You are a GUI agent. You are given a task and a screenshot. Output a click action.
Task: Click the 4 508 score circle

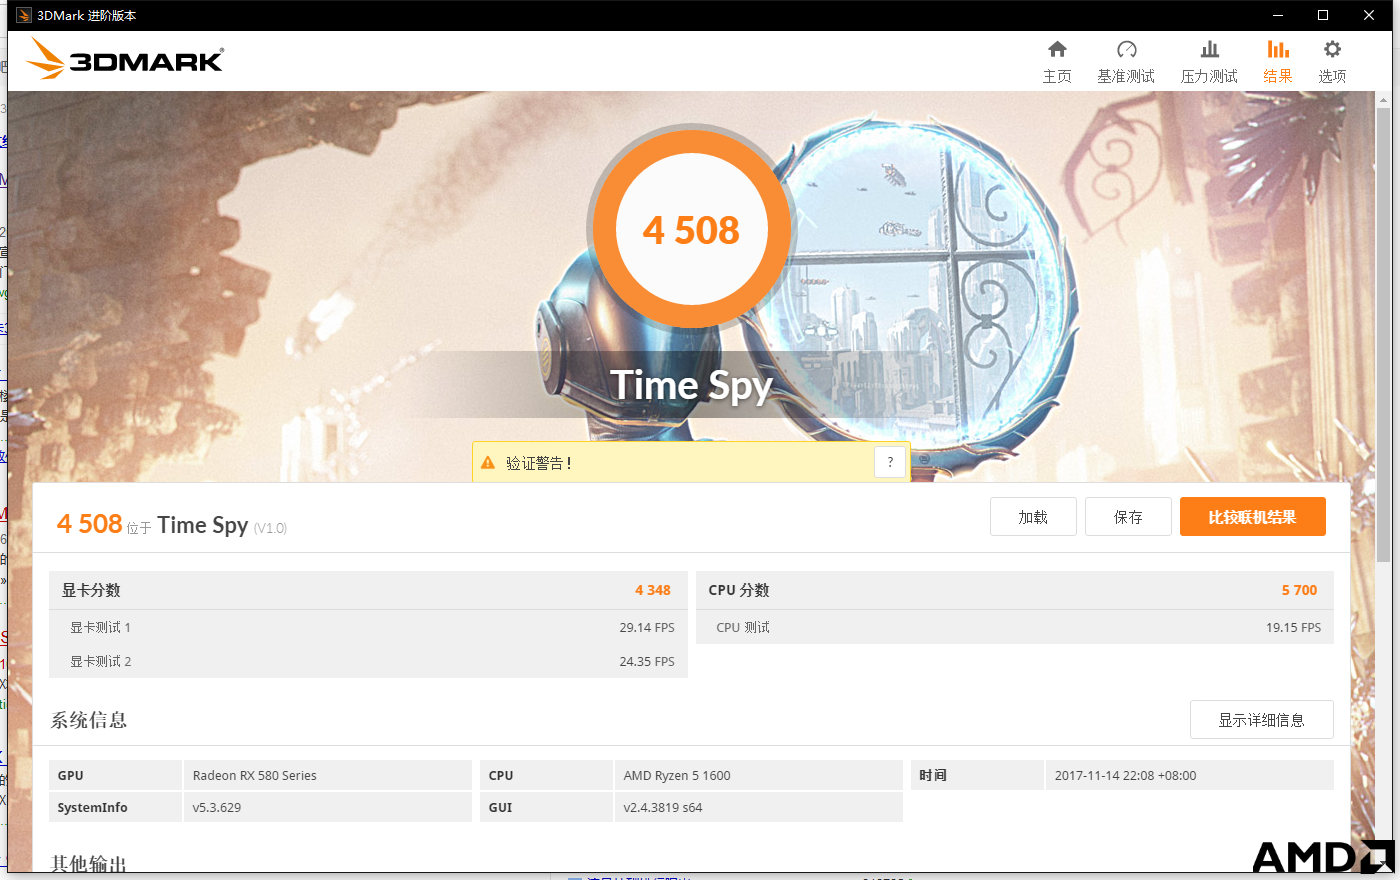point(691,230)
